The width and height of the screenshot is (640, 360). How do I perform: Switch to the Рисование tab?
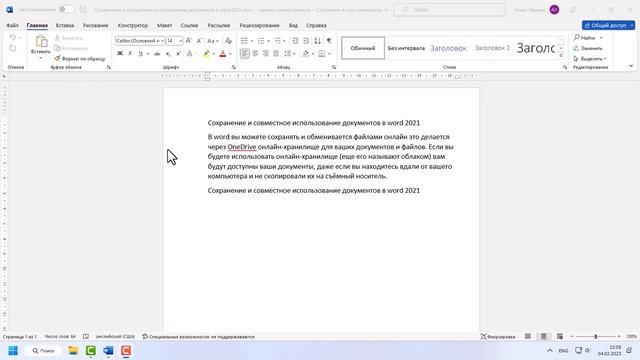[96, 25]
